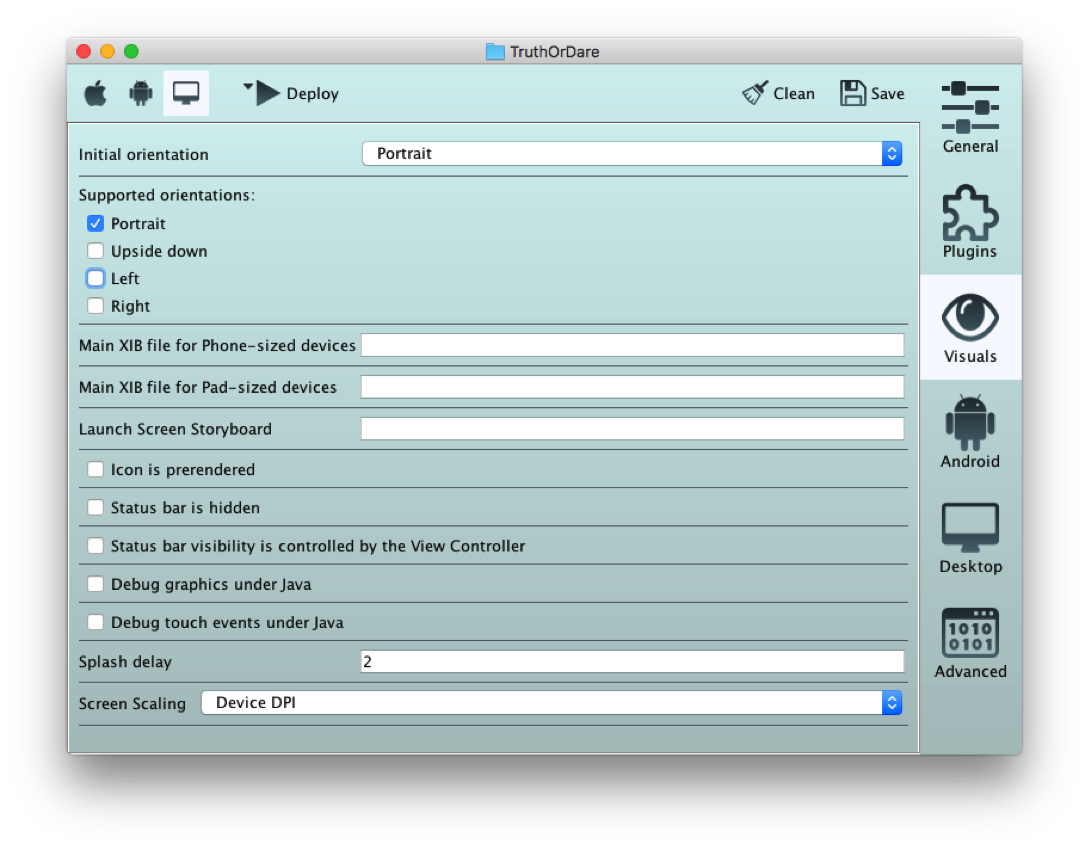Click the Splash delay value field
Screen dimensions: 1089x850
click(632, 662)
